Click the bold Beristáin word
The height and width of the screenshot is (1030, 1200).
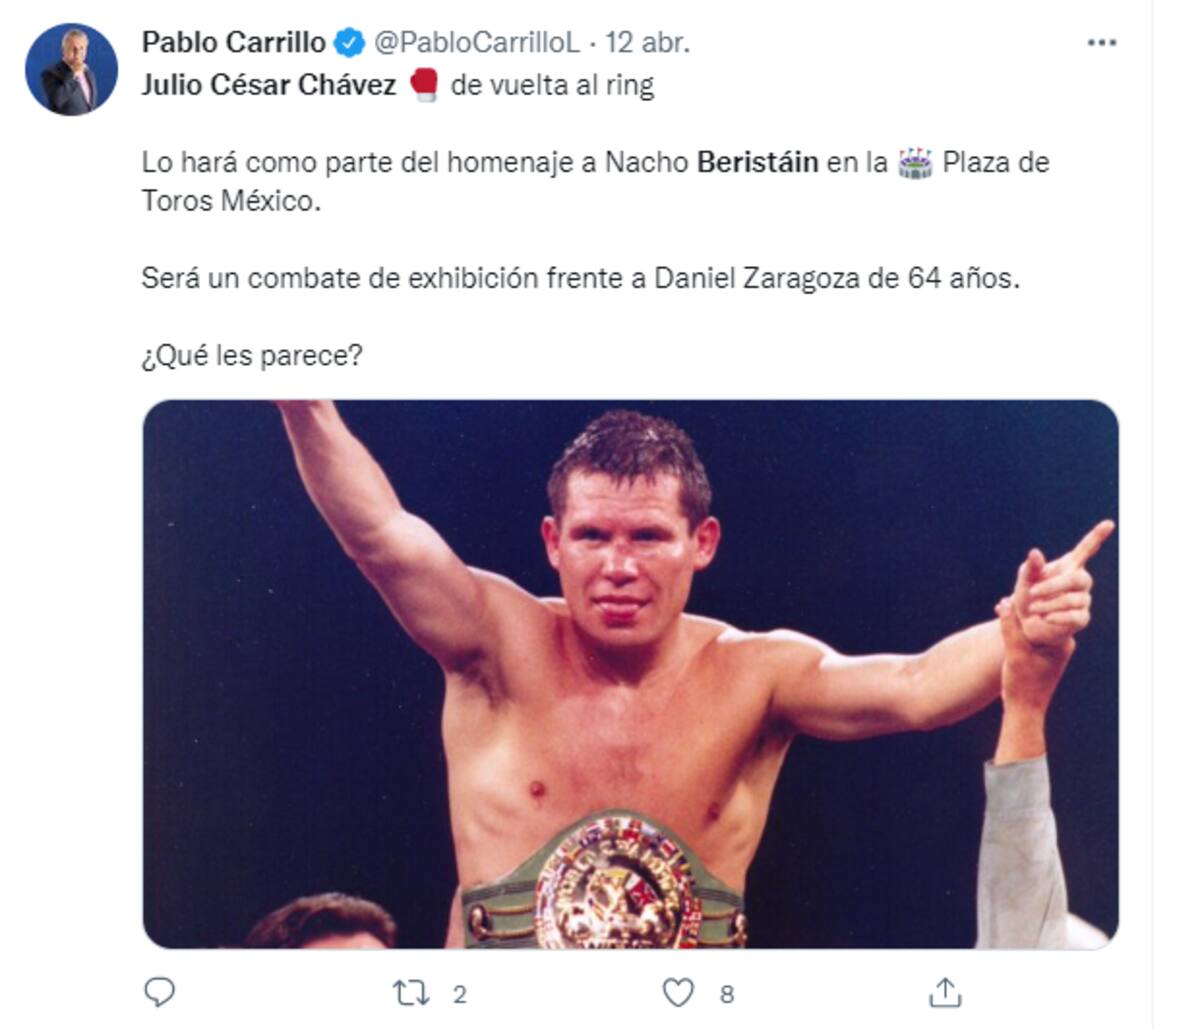[x=757, y=162]
